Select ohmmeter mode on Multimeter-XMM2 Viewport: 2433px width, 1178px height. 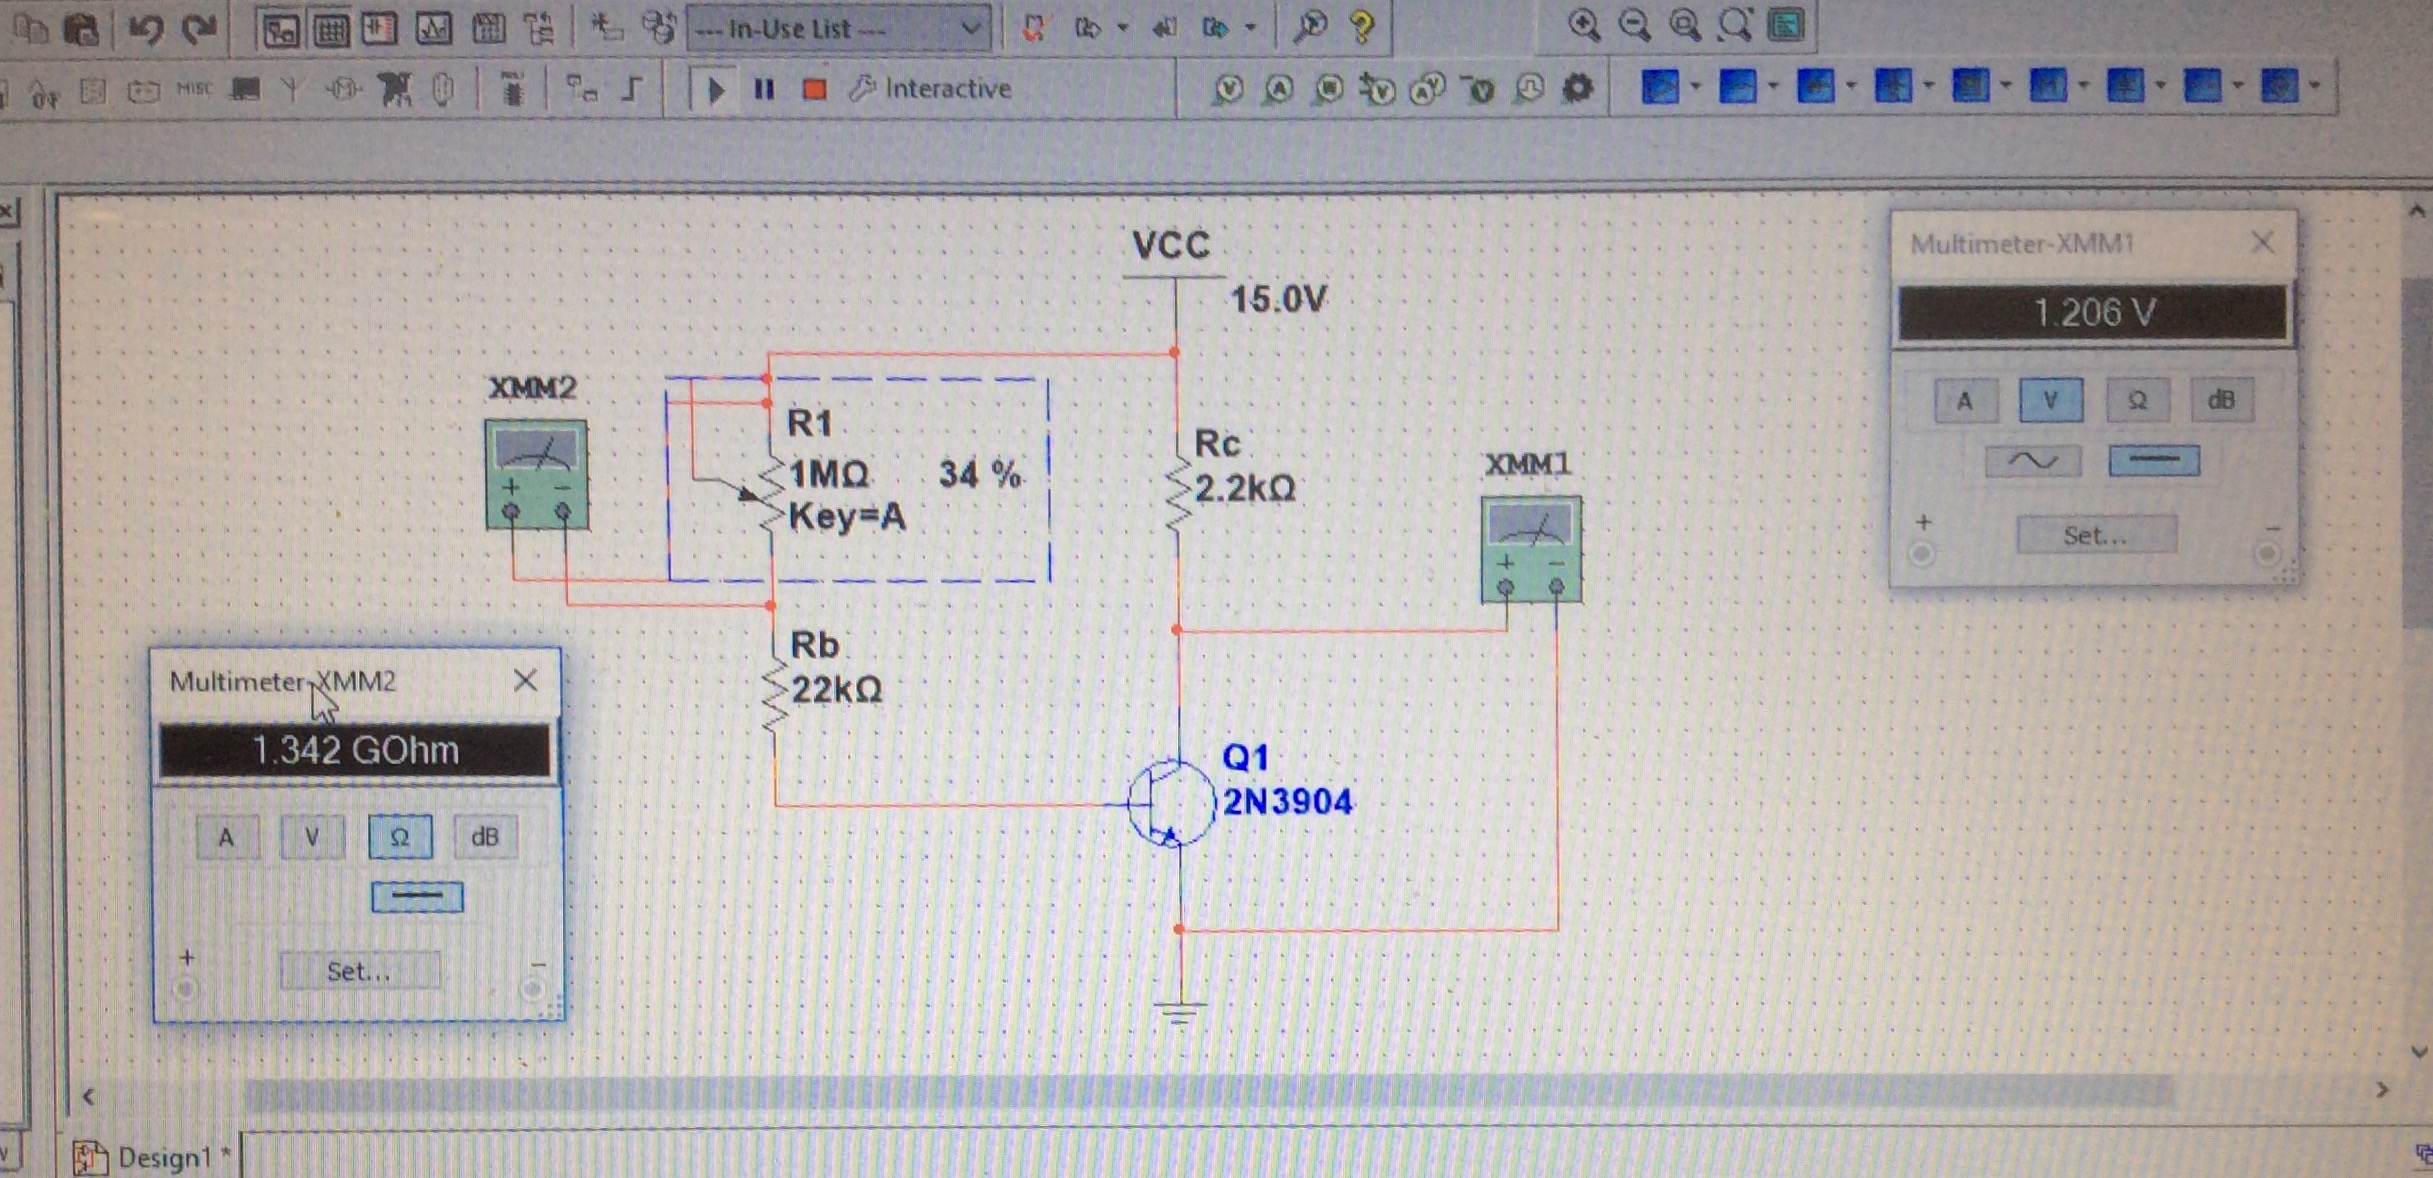click(400, 836)
